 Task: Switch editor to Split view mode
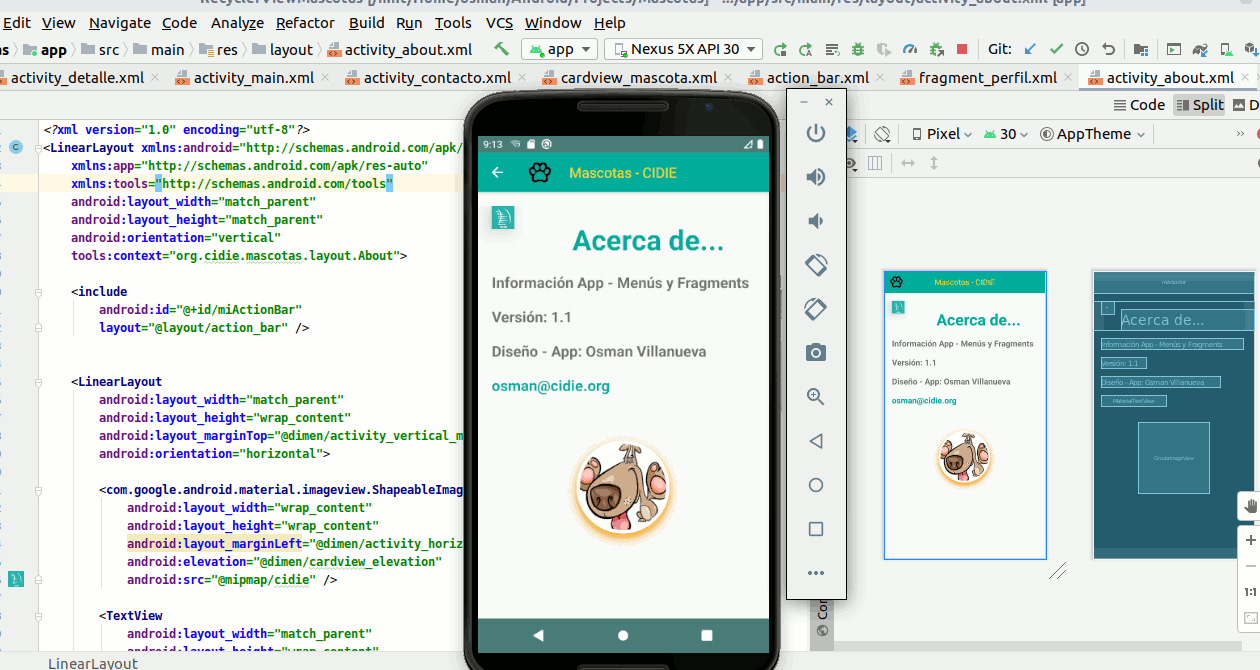pos(1199,105)
